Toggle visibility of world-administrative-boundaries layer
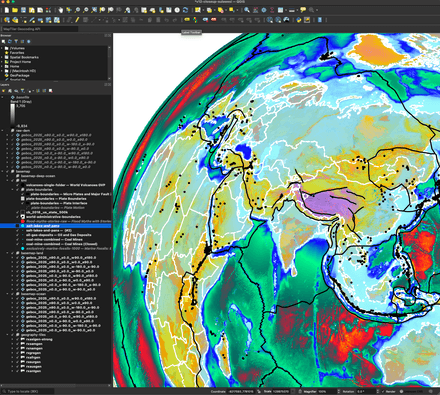This screenshot has width=440, height=395. pos(18,217)
